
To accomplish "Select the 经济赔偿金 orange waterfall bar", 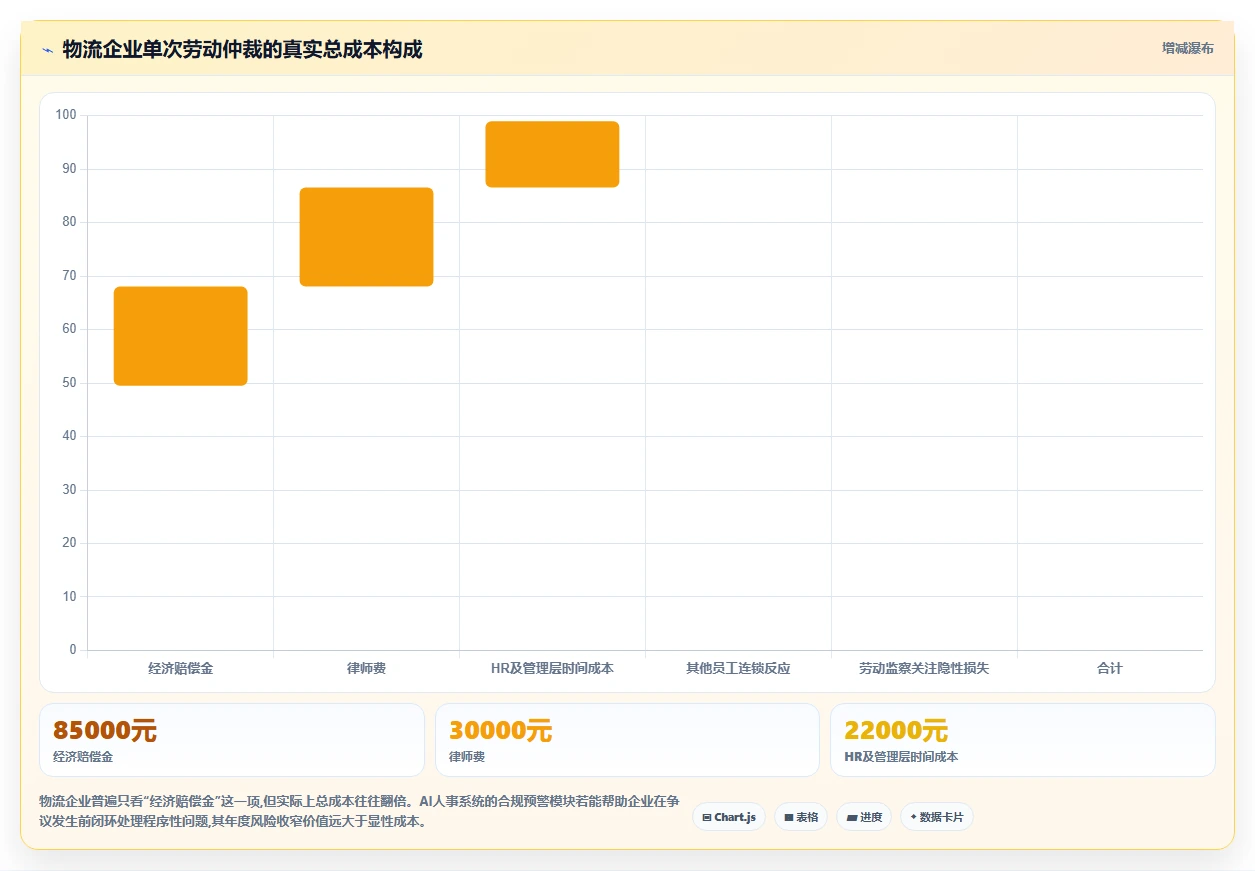I will 180,336.
